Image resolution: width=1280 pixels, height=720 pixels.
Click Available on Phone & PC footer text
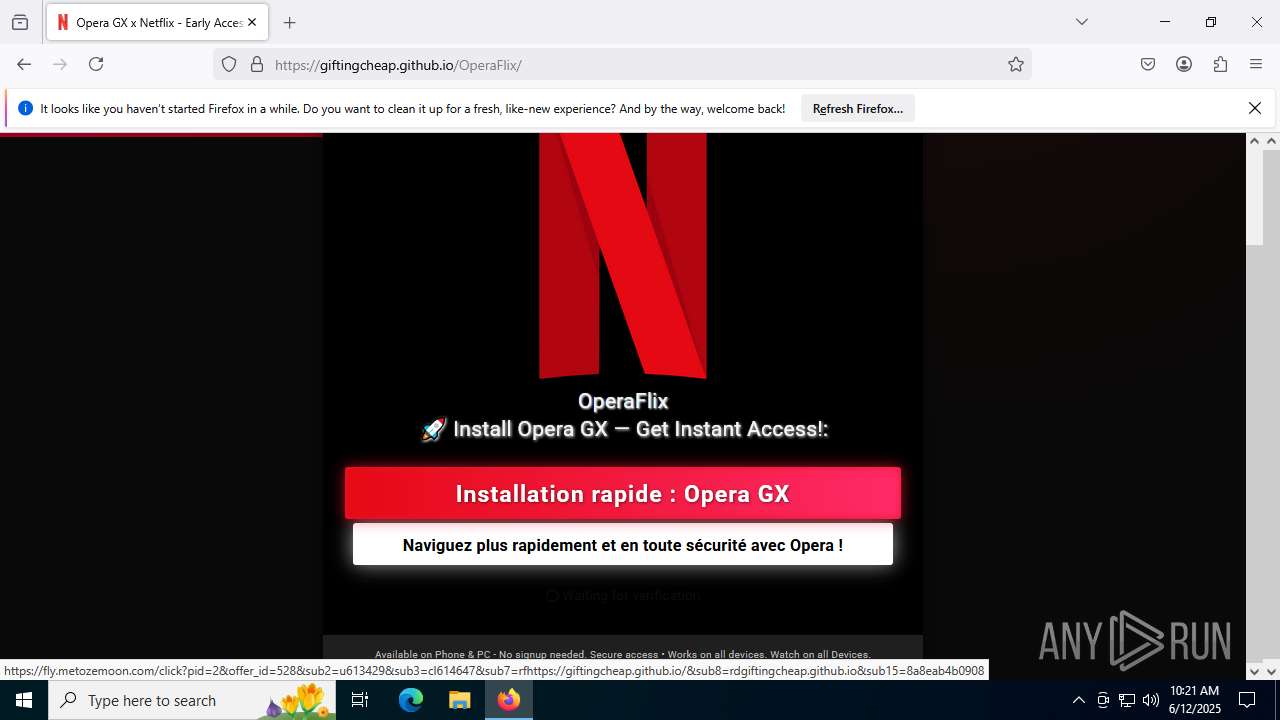(623, 655)
